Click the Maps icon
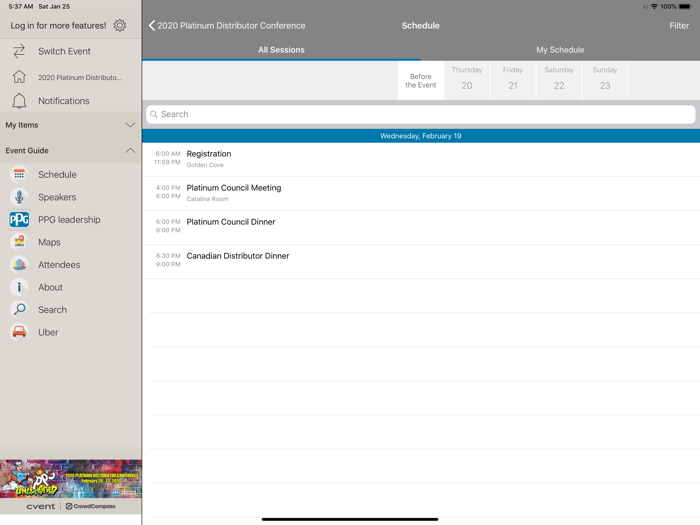The image size is (700, 525). click(19, 242)
